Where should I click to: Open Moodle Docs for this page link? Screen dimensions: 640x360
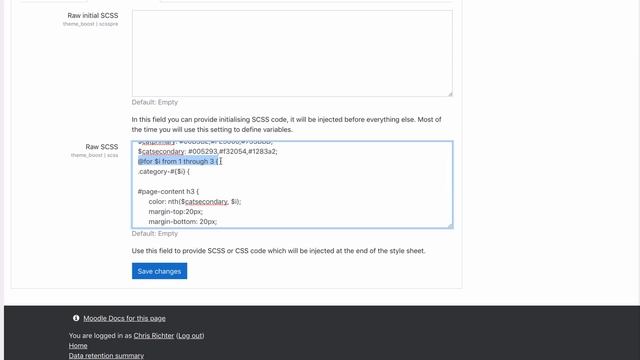pos(124,318)
